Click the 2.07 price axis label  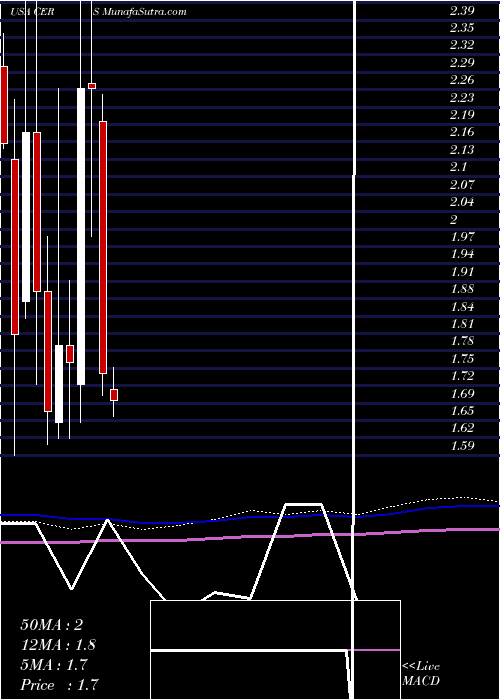462,184
